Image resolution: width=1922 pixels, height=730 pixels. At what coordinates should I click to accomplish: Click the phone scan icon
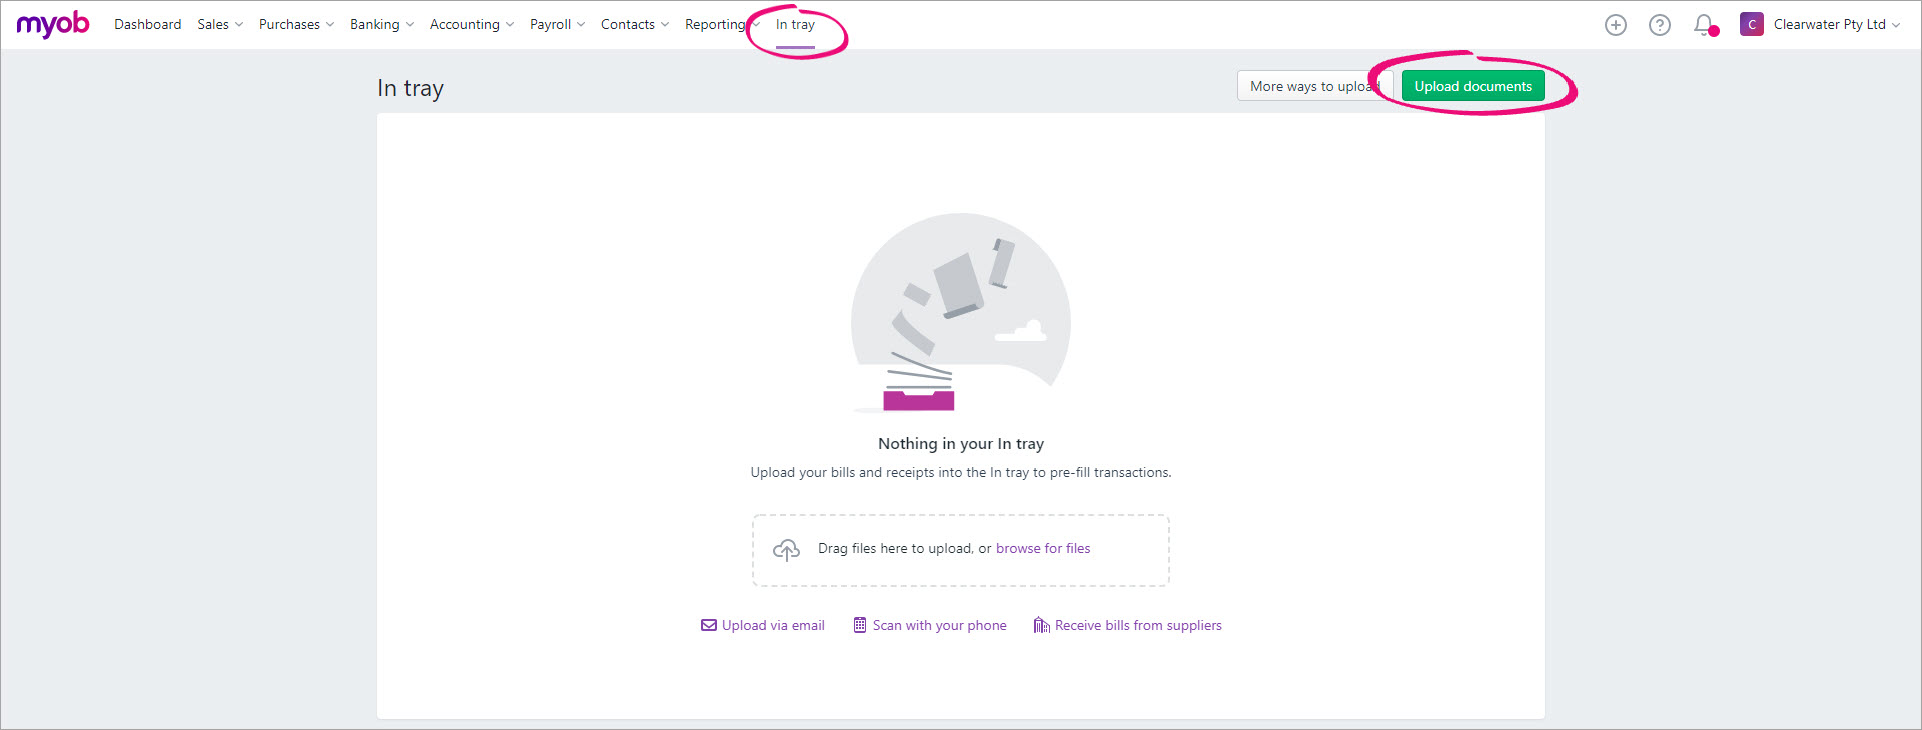pos(860,626)
